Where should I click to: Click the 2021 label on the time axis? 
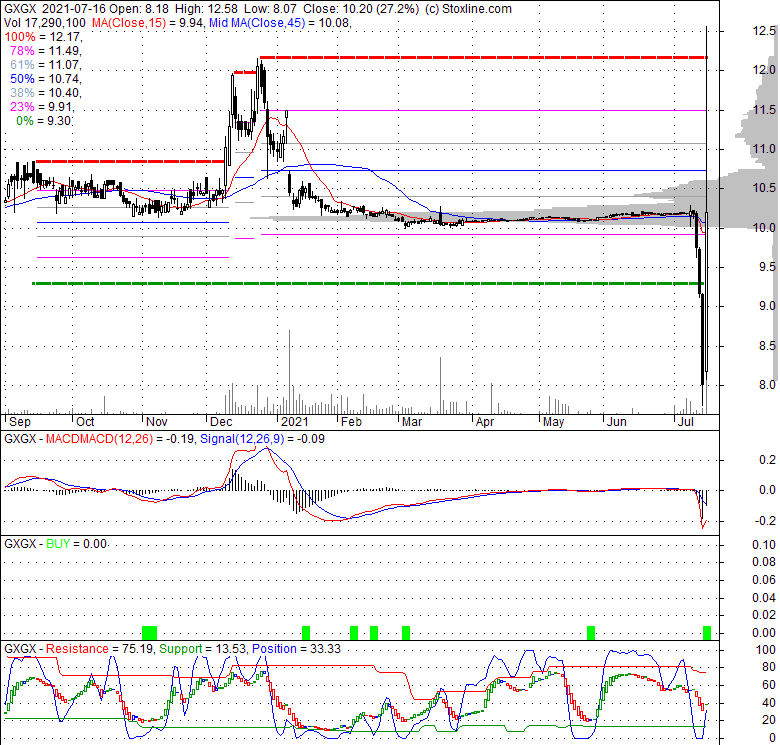pyautogui.click(x=294, y=422)
